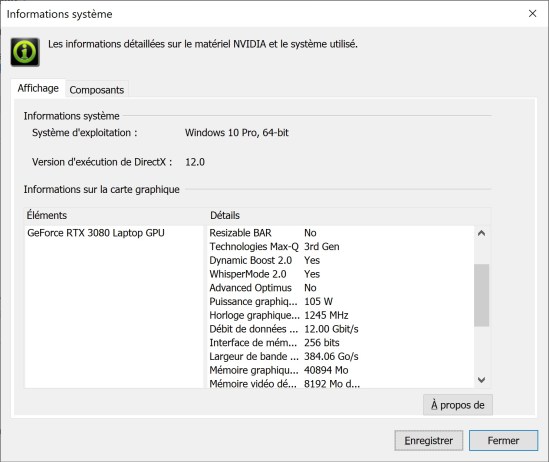549x462 pixels.
Task: Select the Largeur de bande 384.06 Go/s row
Action: point(341,356)
